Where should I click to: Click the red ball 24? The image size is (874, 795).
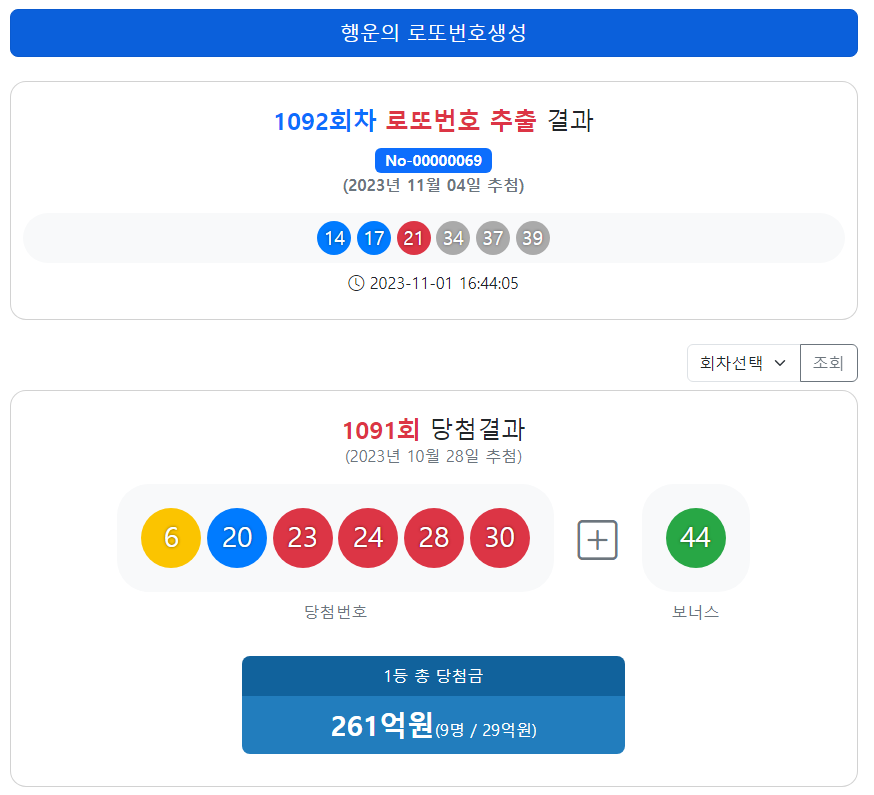tap(368, 538)
